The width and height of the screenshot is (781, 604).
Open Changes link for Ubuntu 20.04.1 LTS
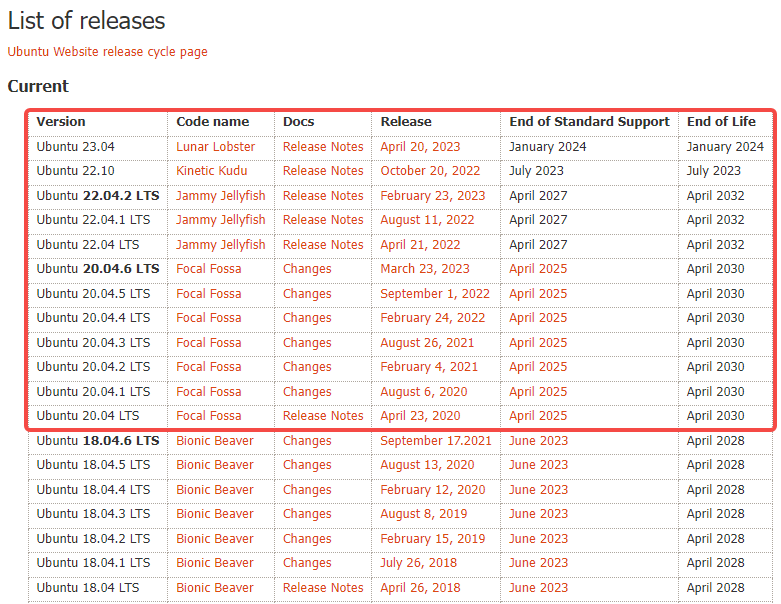307,392
